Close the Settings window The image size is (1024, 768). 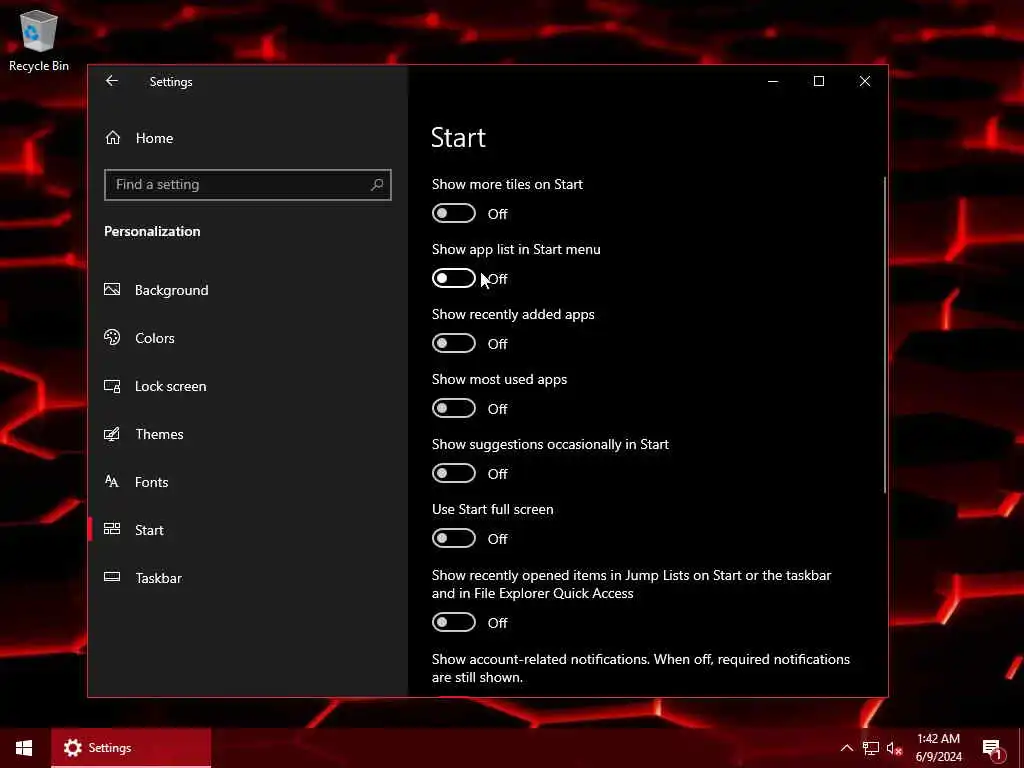[865, 81]
